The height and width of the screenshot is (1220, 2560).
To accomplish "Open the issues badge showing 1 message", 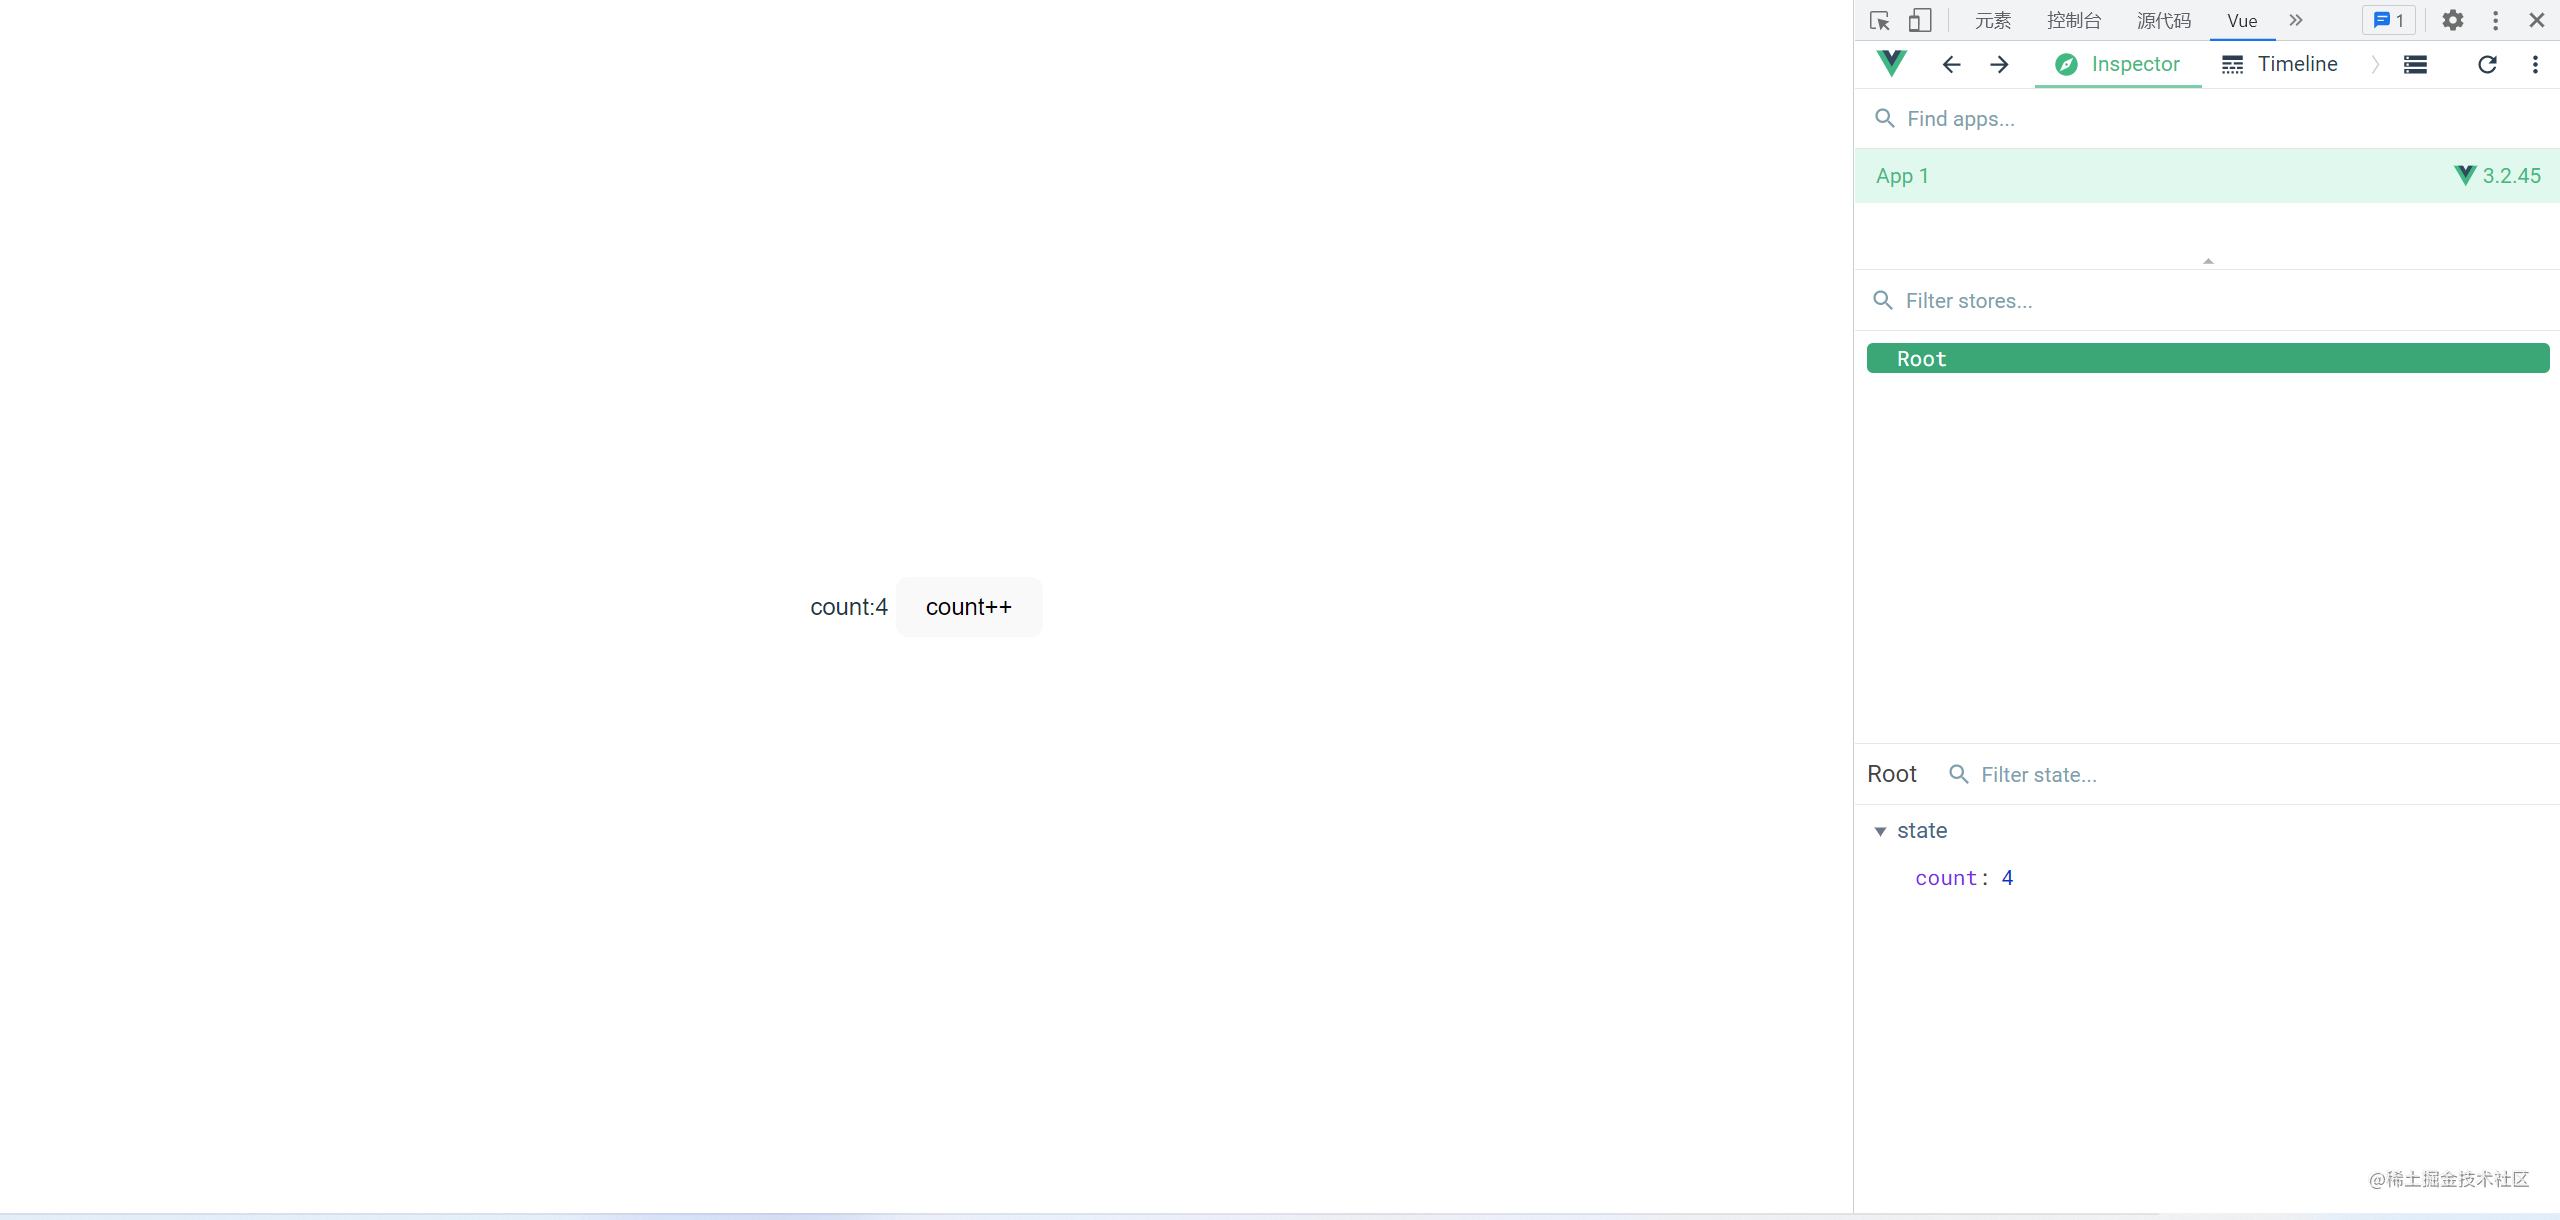I will 2389,20.
